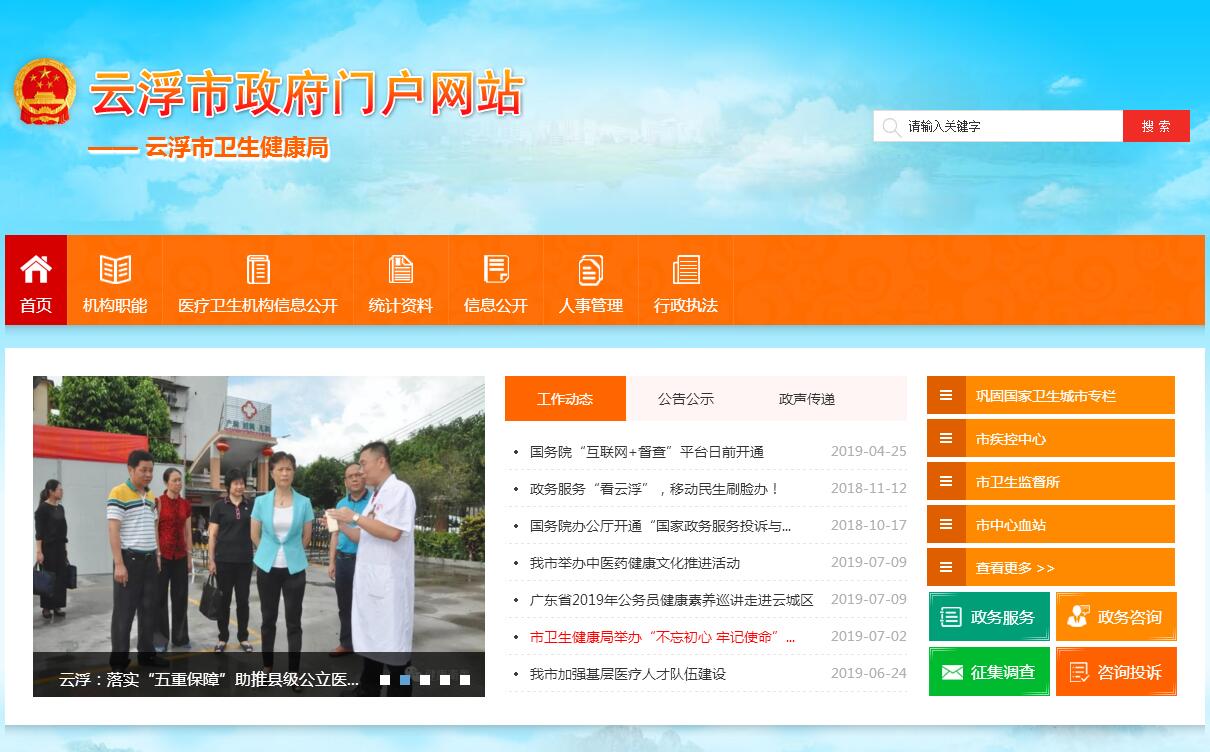Switch to the 政声传递 tab
Screen dimensions: 1210x752
pos(807,398)
